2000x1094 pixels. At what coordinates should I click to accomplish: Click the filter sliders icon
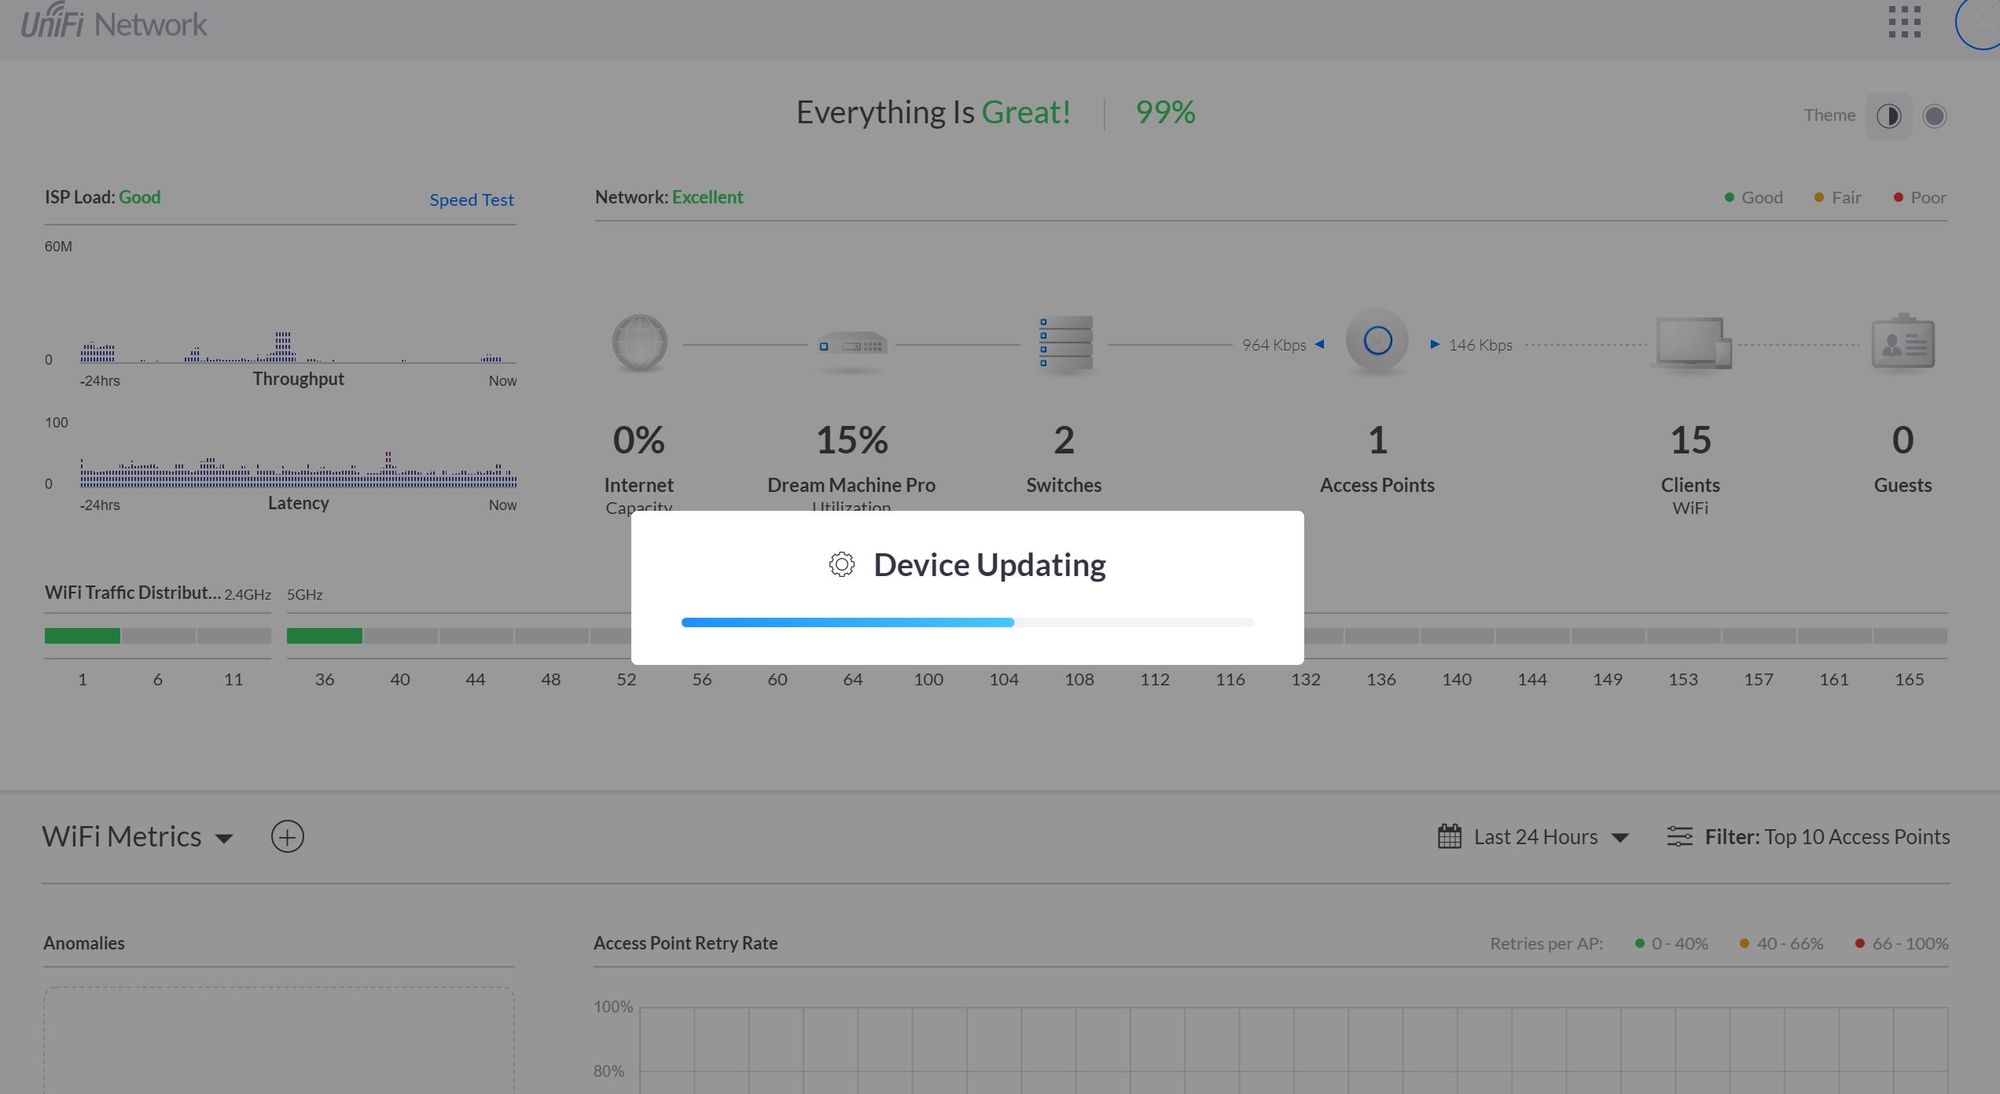1679,837
